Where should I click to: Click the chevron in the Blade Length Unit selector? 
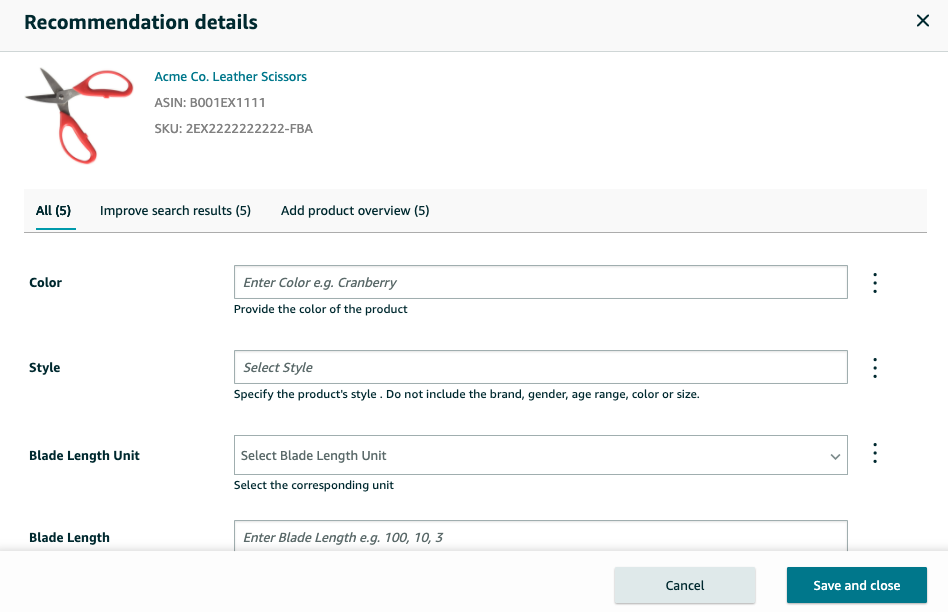pos(835,455)
